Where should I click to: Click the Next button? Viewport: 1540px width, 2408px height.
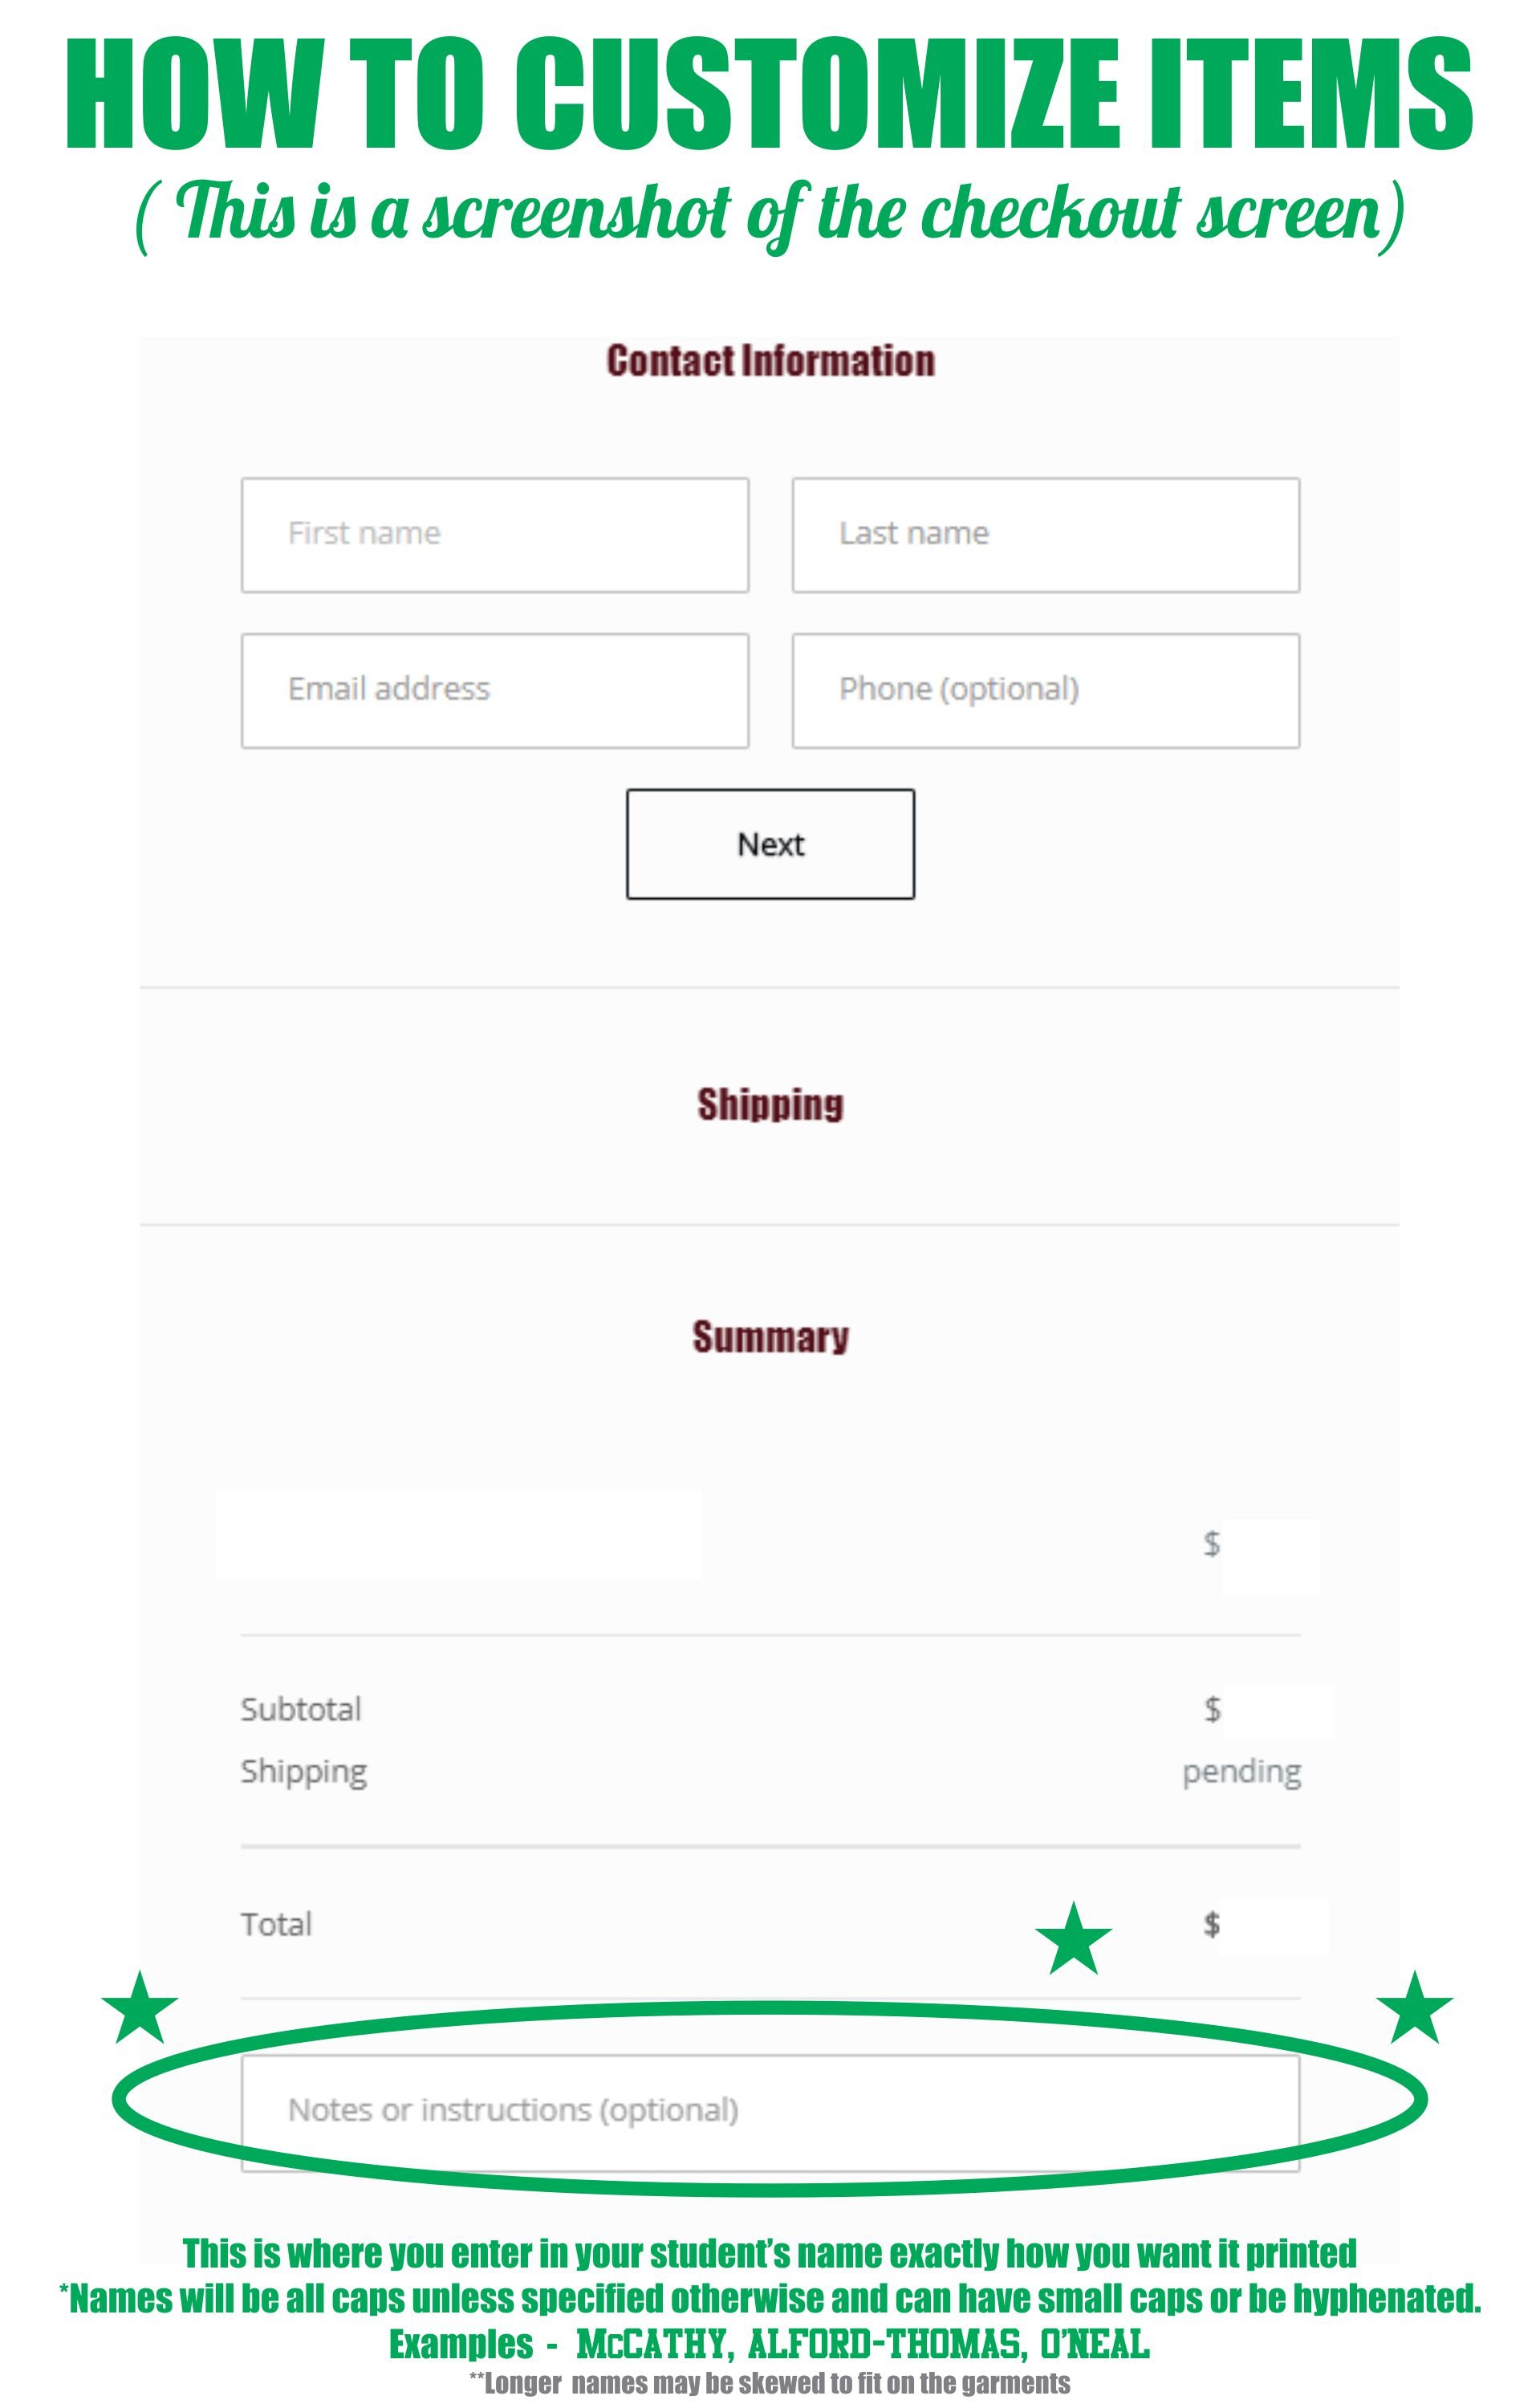770,844
